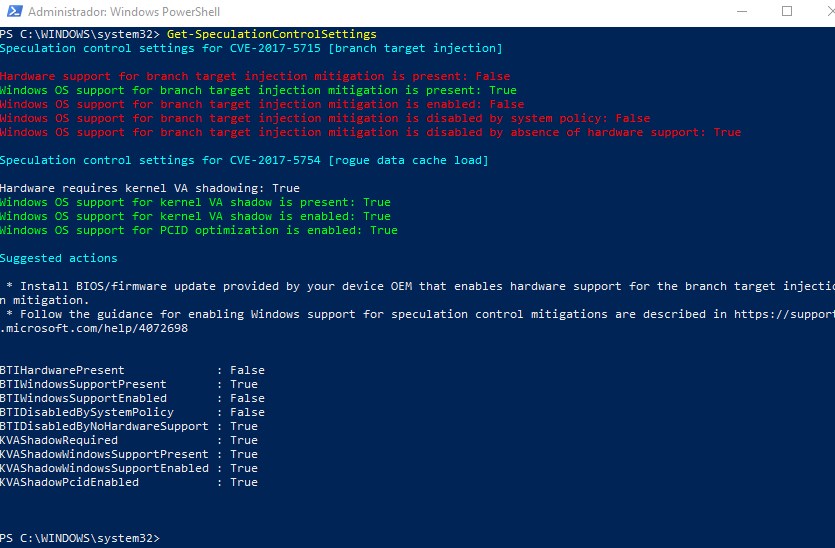The height and width of the screenshot is (548, 835).
Task: Click the CVE-2017-5715 branch target injection heading
Action: [251, 48]
